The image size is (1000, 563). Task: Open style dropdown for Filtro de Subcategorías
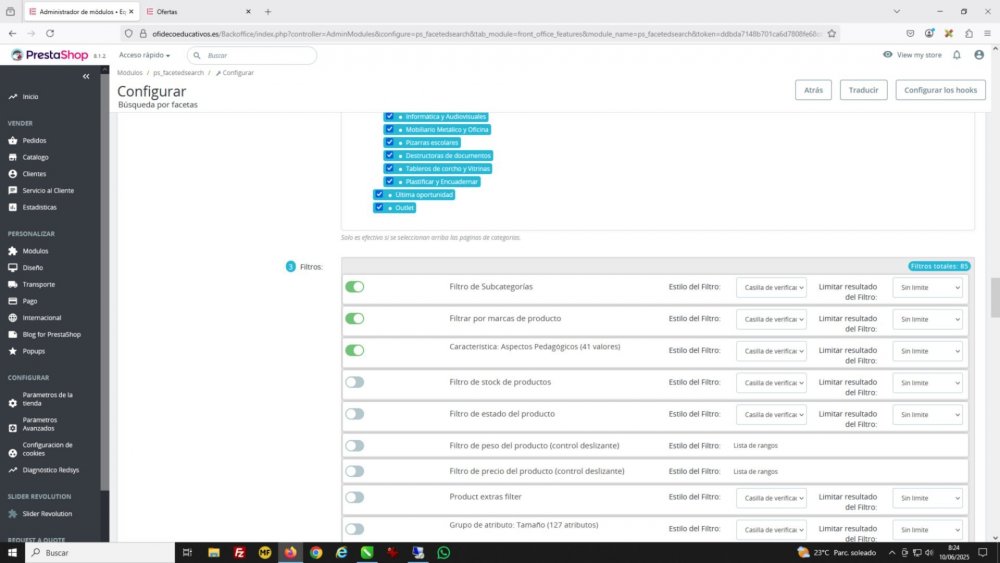point(771,288)
